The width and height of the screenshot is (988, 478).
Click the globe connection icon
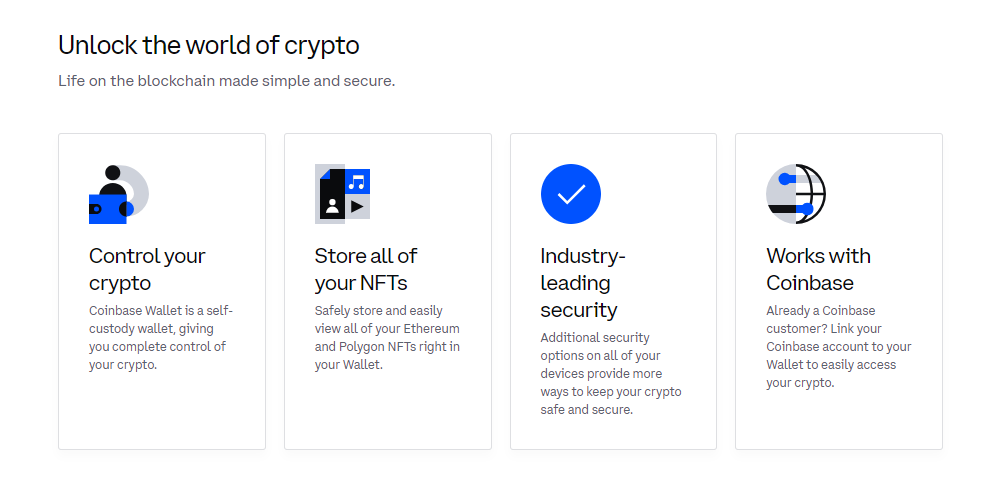pos(796,194)
